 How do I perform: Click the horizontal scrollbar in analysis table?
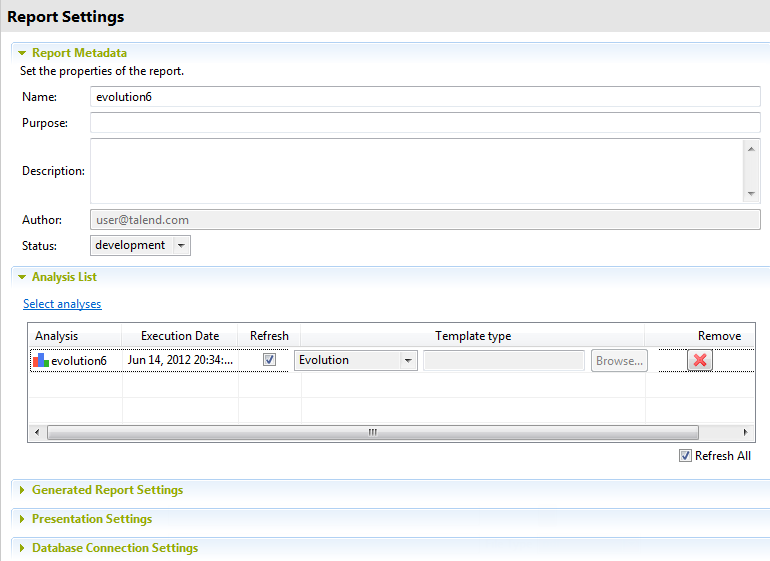coord(372,432)
